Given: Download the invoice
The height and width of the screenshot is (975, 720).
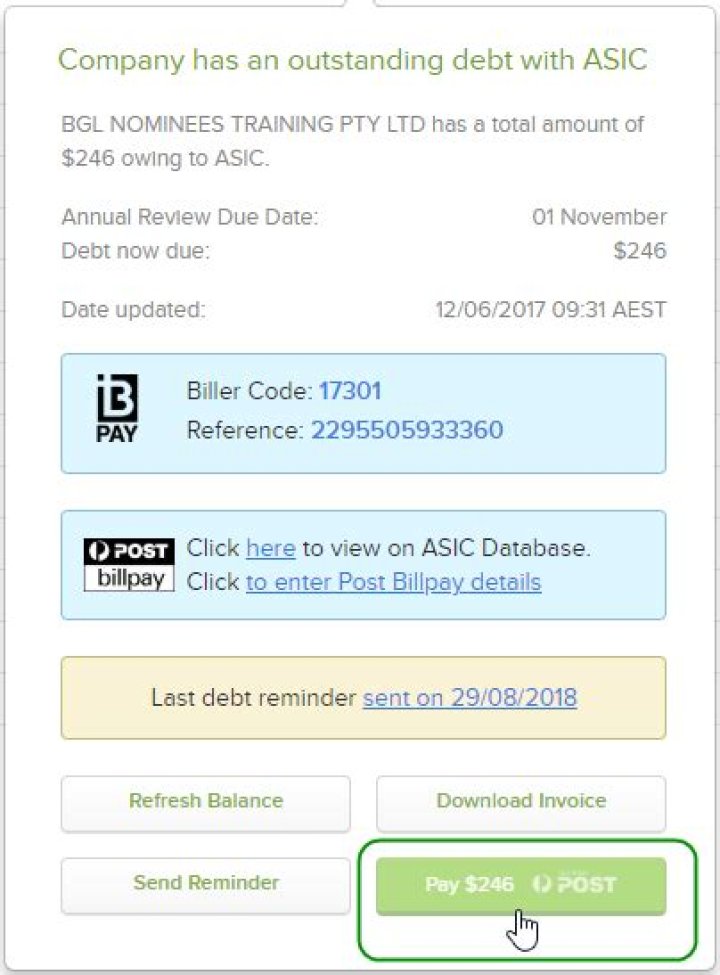Looking at the screenshot, I should pyautogui.click(x=520, y=801).
